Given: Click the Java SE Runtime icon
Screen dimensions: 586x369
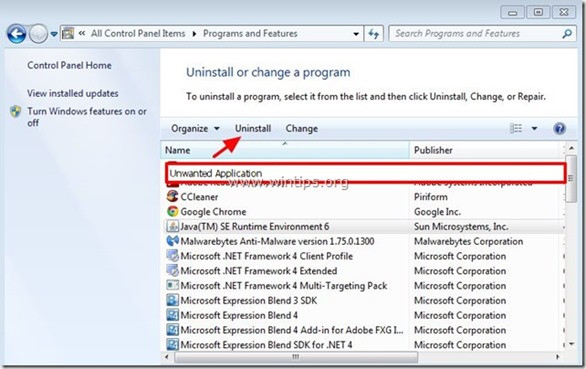Looking at the screenshot, I should (x=172, y=226).
